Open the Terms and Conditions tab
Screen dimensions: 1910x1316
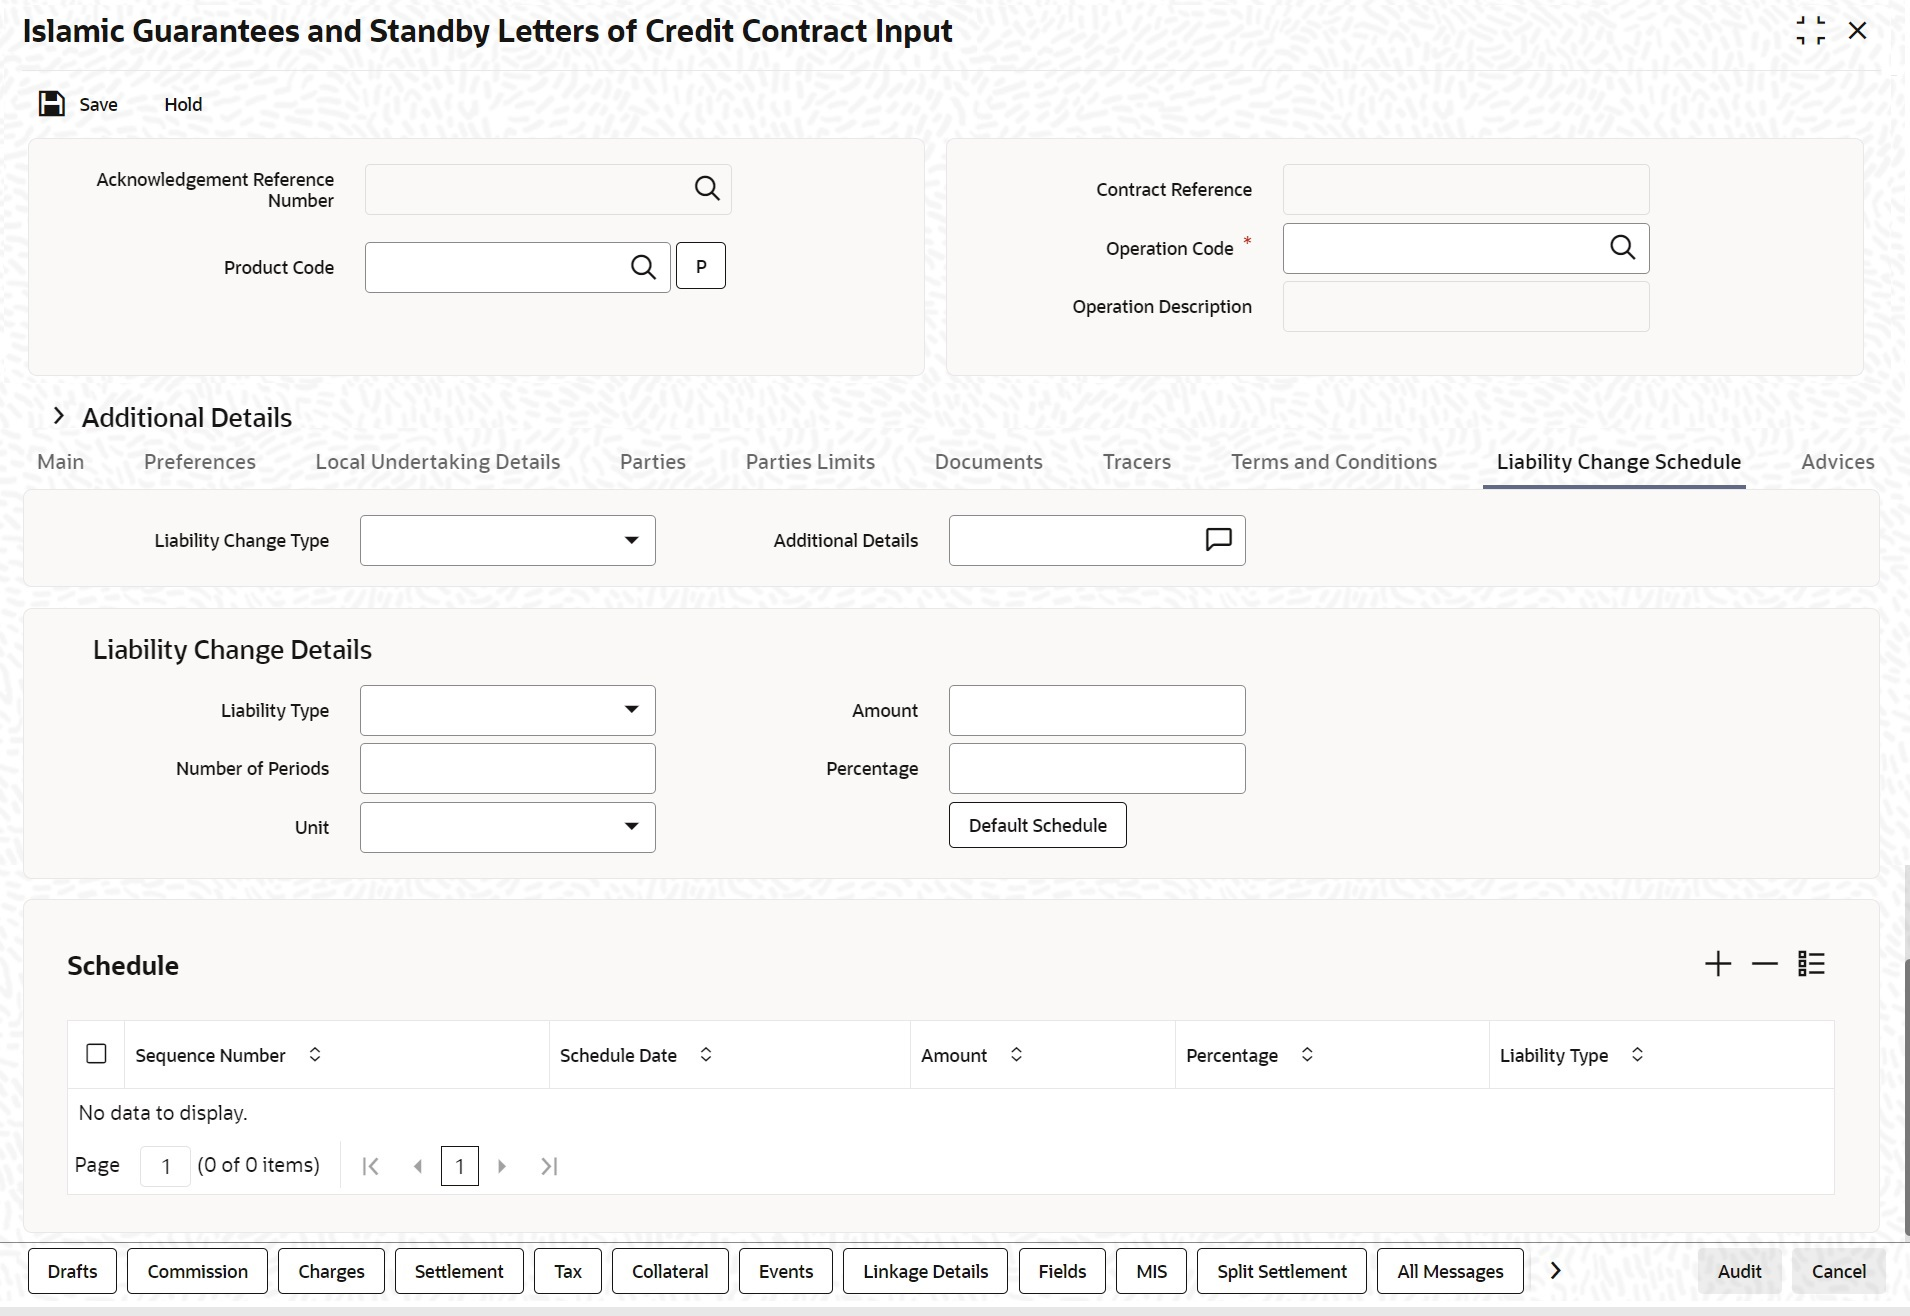click(1333, 462)
